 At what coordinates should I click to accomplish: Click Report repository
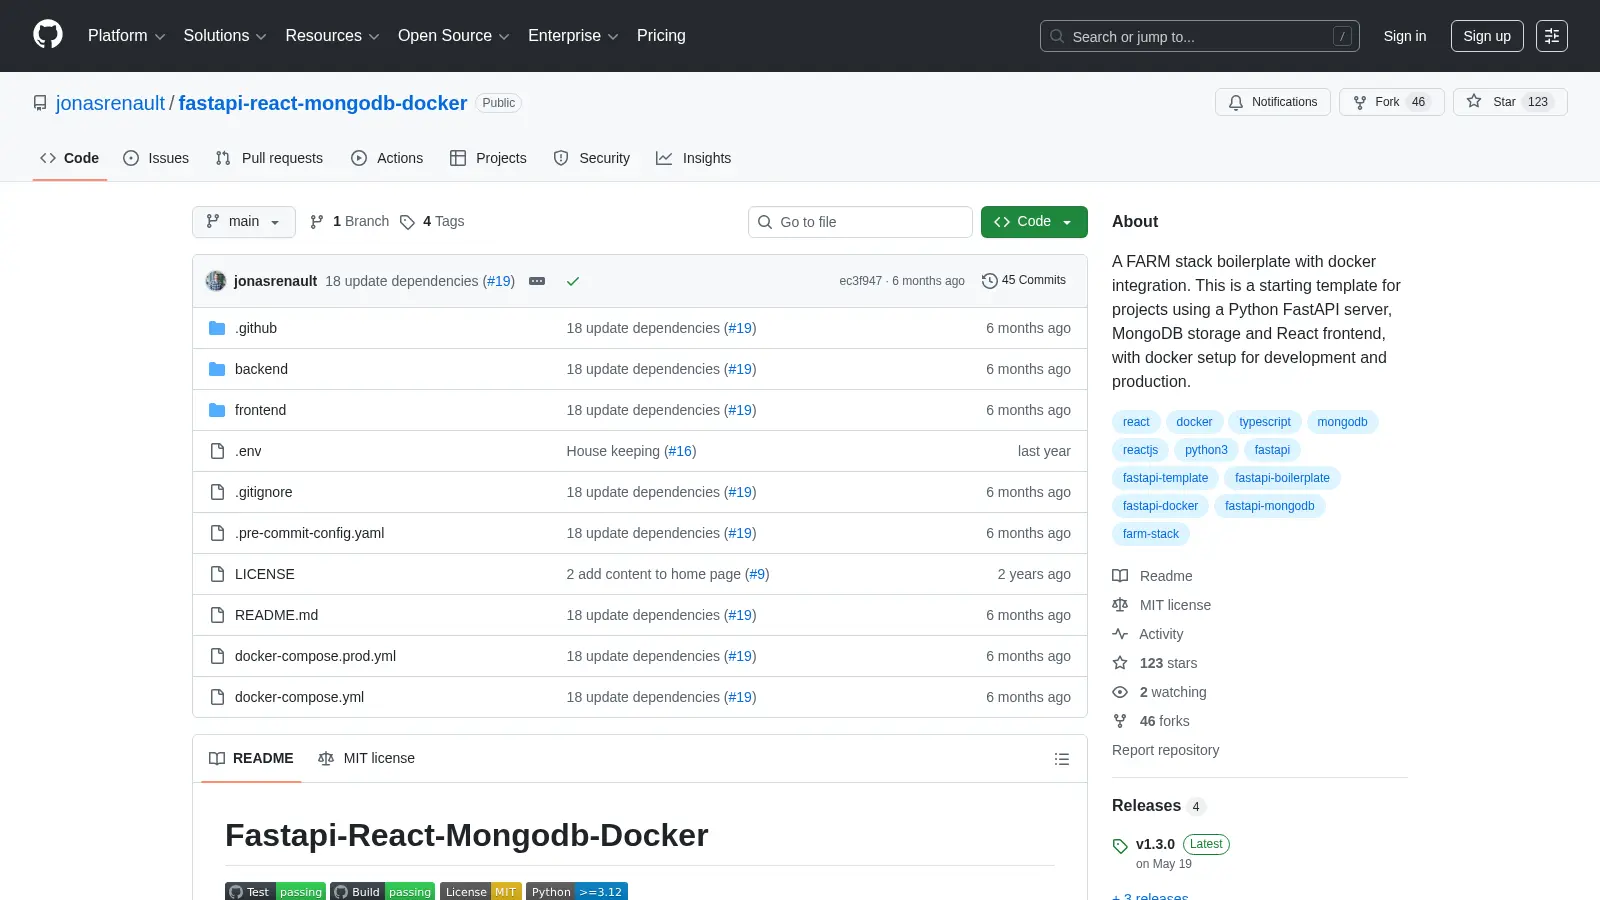[1165, 750]
